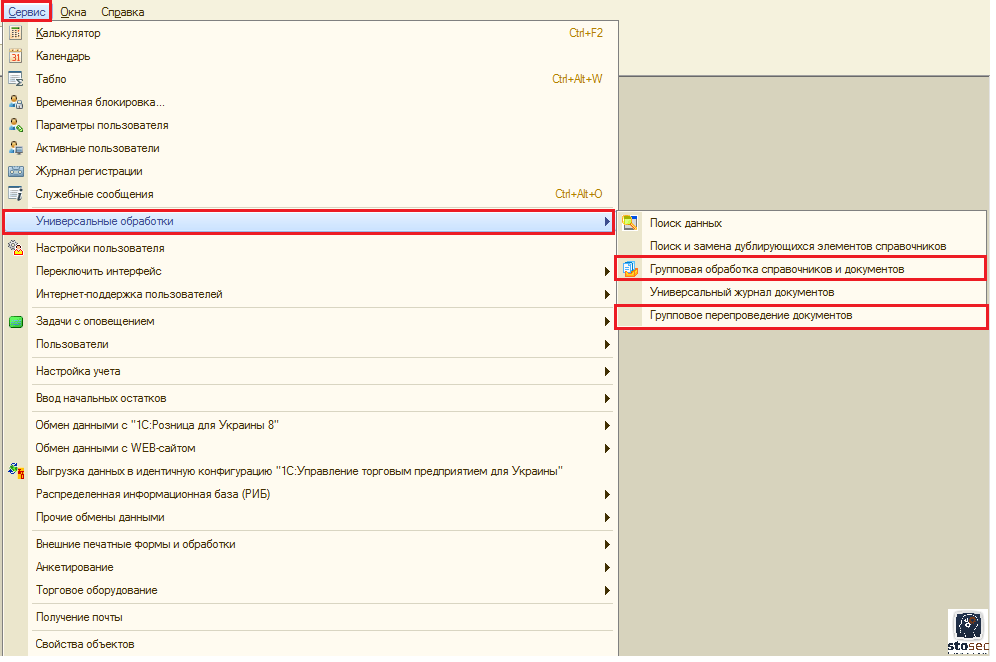
Task: Click the Табло icon
Action: pyautogui.click(x=15, y=79)
